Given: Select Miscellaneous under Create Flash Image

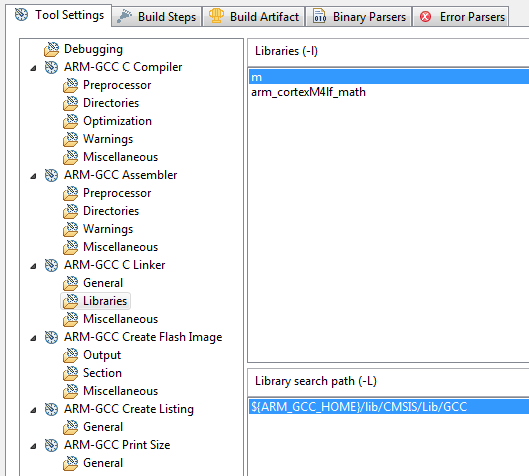Looking at the screenshot, I should pos(120,391).
